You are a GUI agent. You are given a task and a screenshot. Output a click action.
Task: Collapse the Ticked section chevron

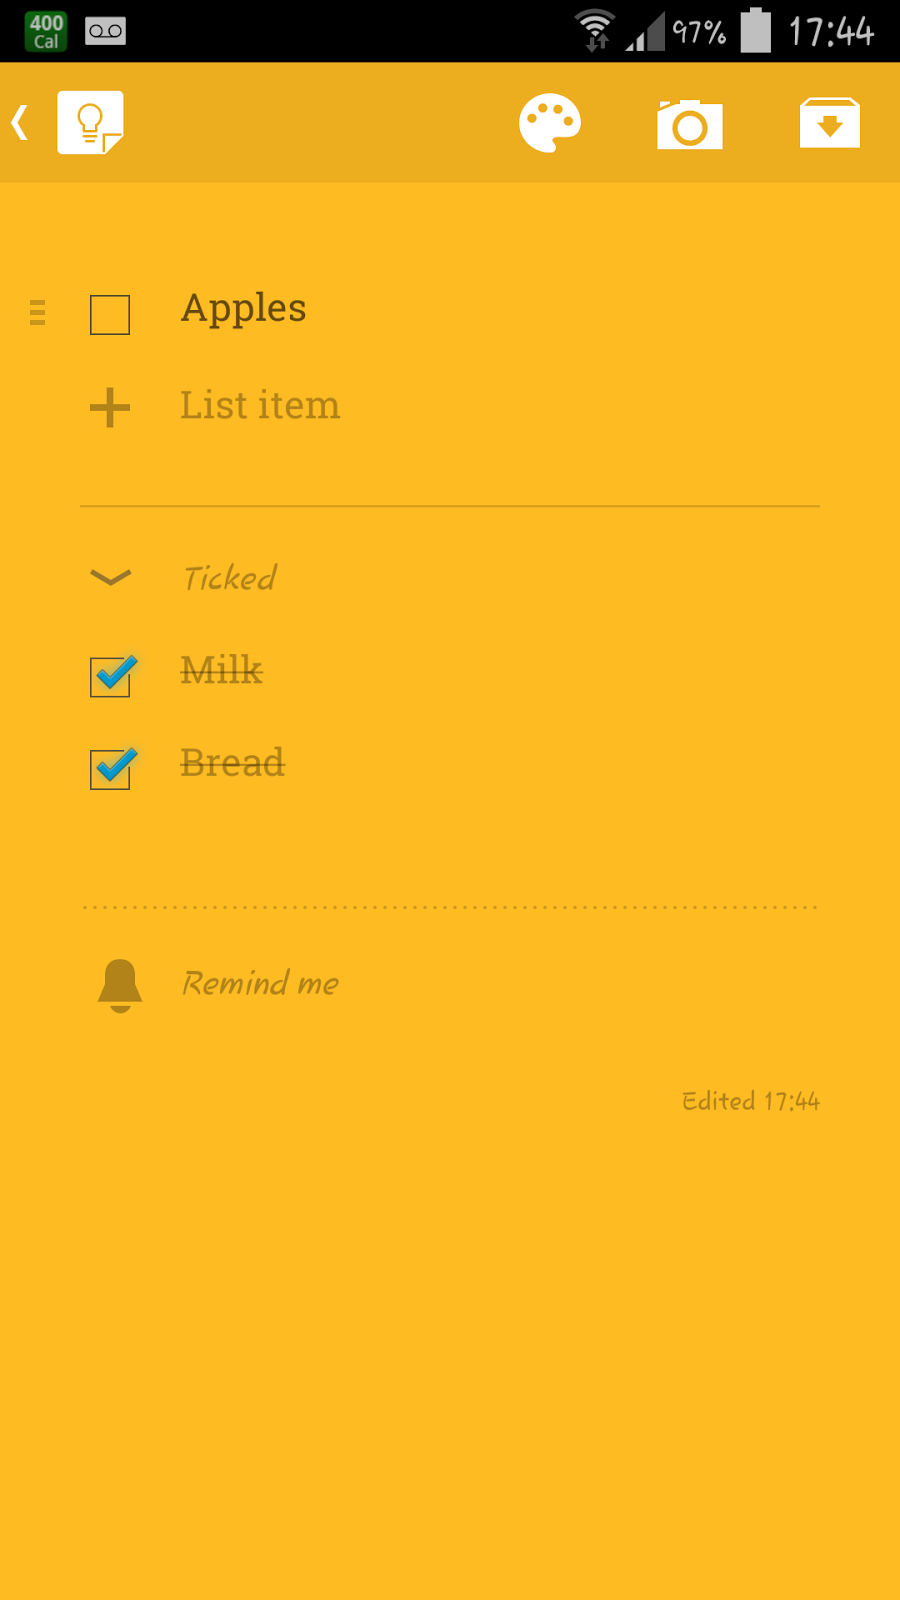(x=110, y=577)
